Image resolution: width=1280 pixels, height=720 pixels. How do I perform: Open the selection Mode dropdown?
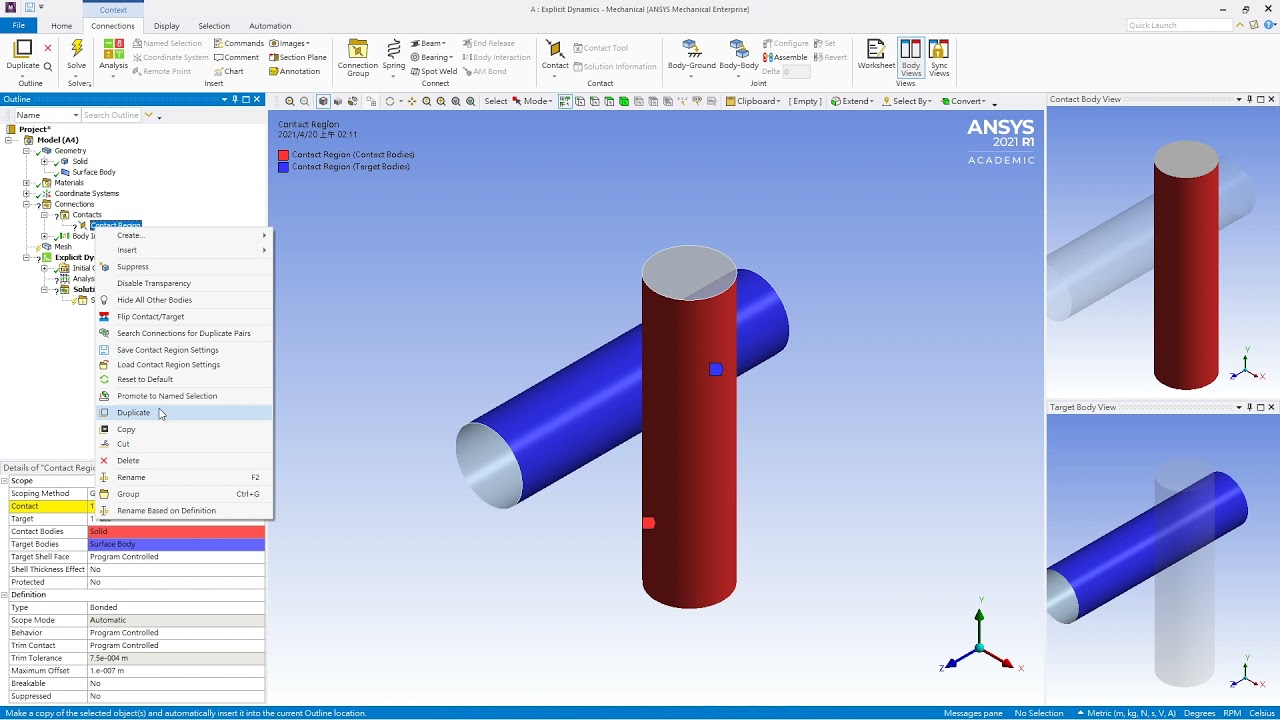[532, 101]
